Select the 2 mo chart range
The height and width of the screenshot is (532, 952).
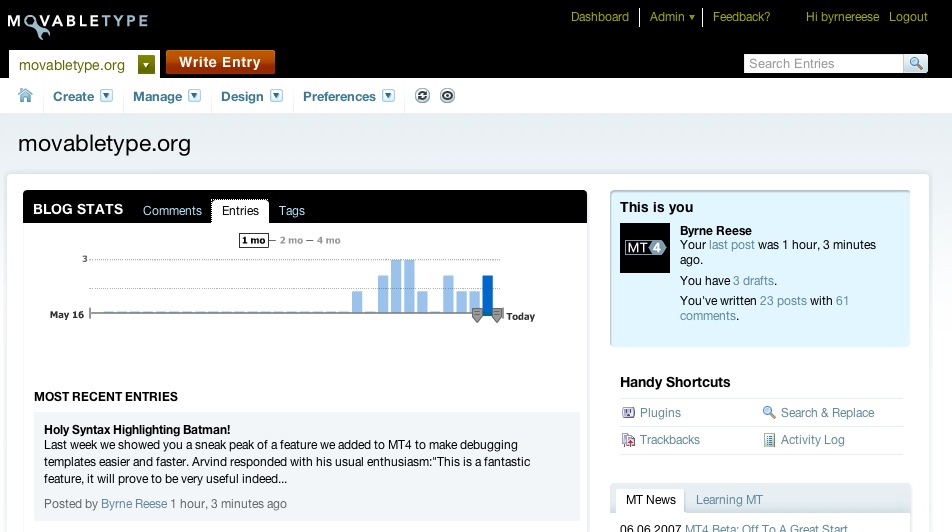pos(290,240)
